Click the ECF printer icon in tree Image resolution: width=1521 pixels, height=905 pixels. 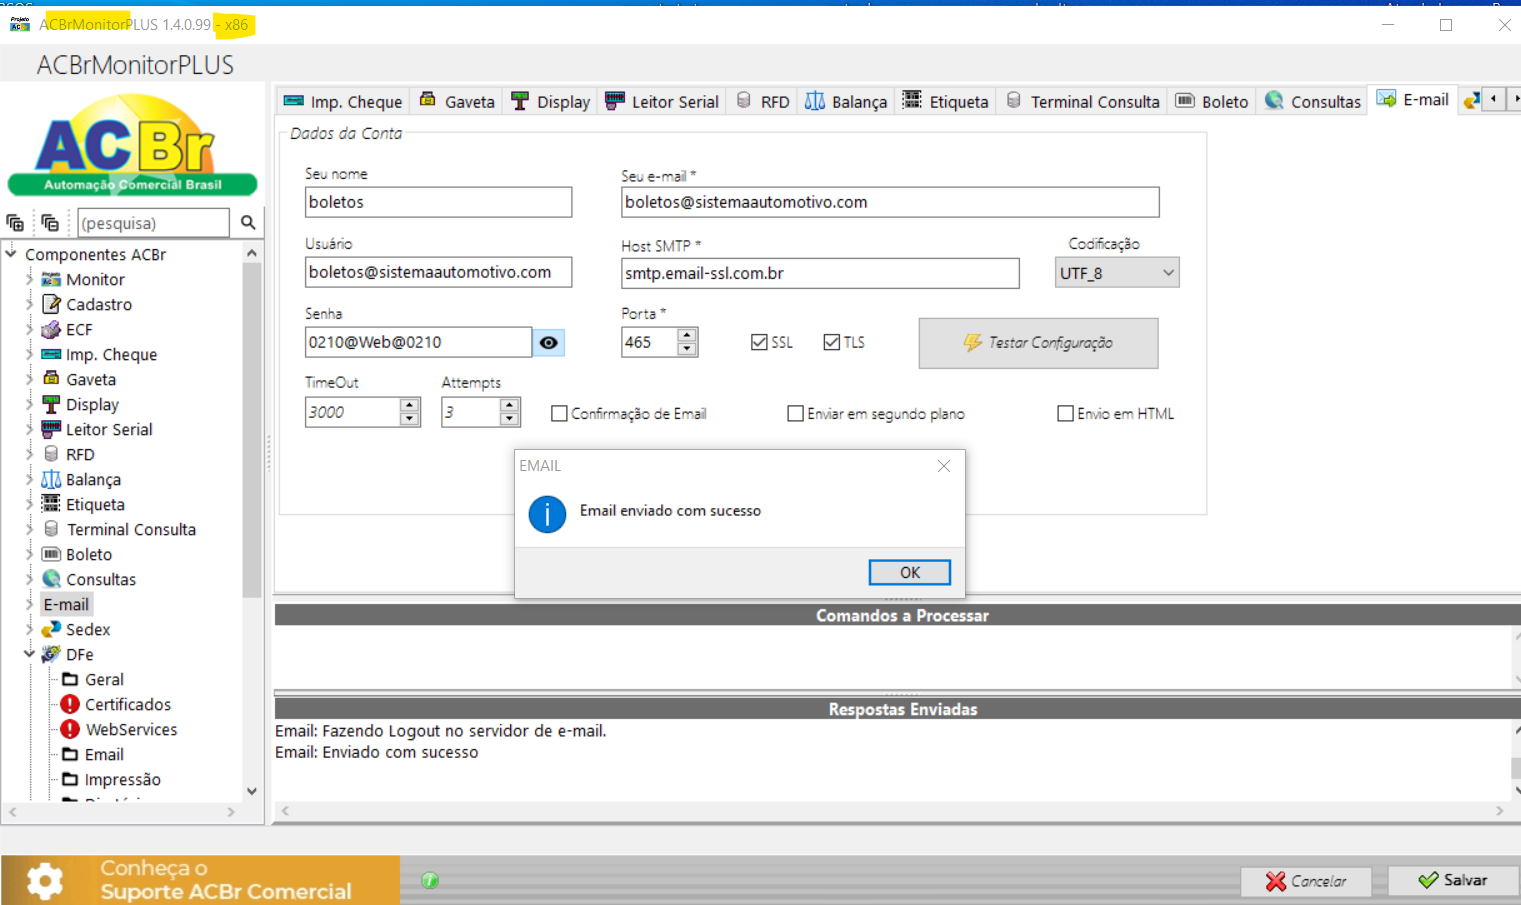point(51,329)
